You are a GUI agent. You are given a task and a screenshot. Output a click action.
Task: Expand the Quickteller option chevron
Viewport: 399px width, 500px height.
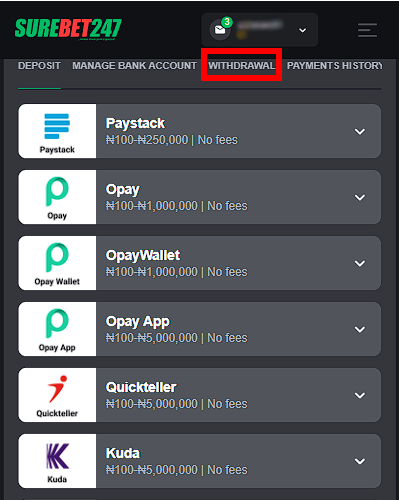[360, 395]
